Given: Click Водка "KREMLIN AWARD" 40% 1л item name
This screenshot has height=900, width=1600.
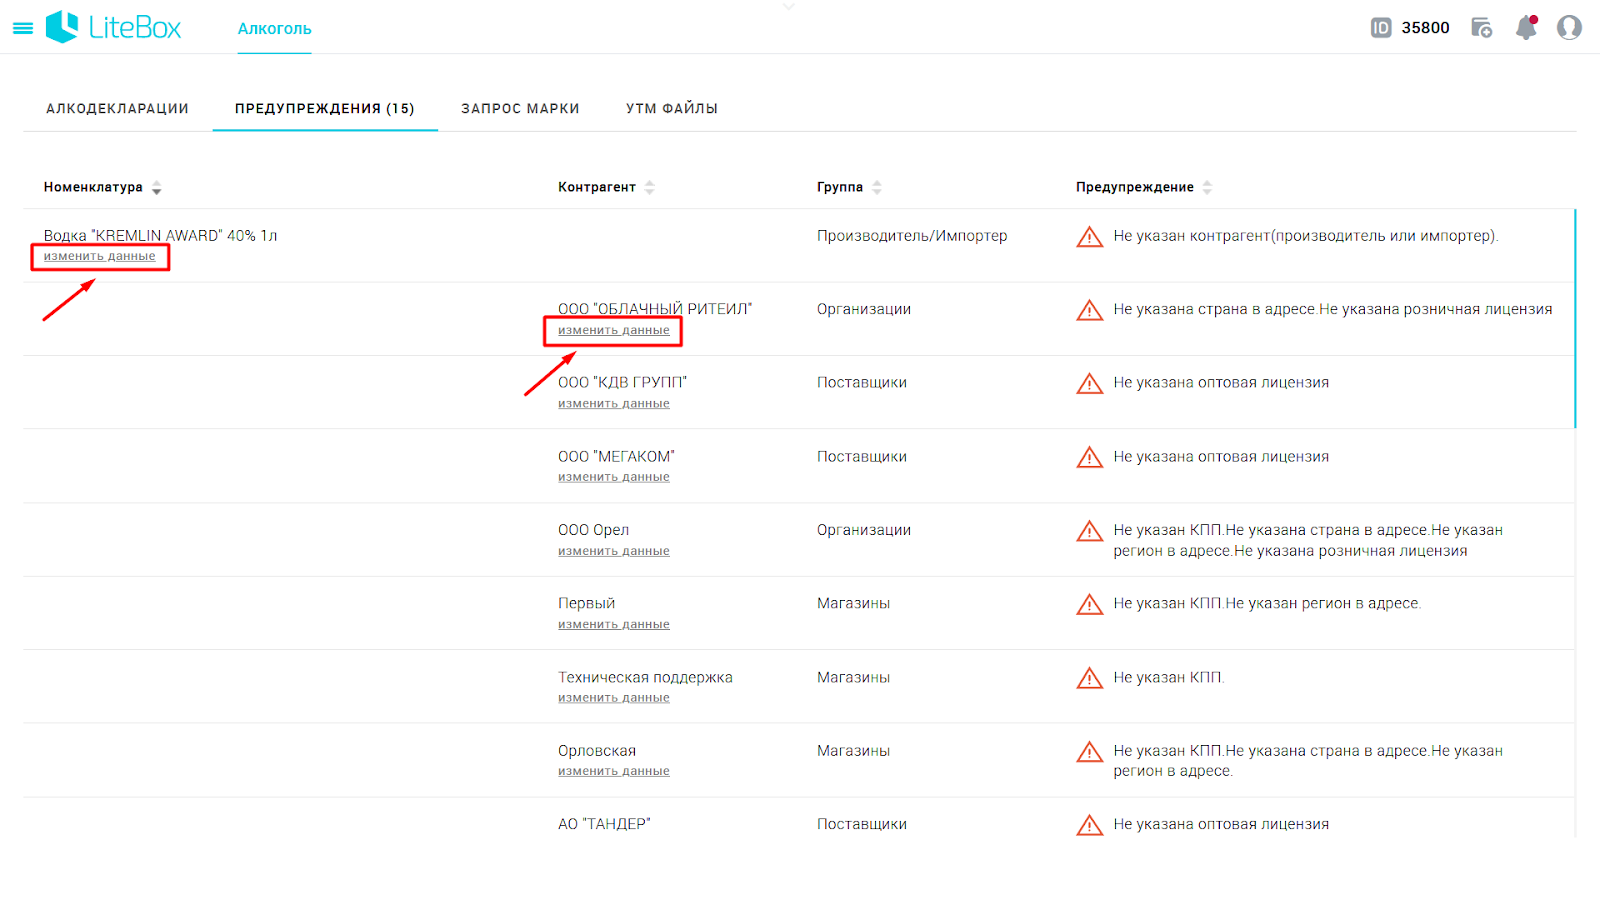Looking at the screenshot, I should [160, 236].
